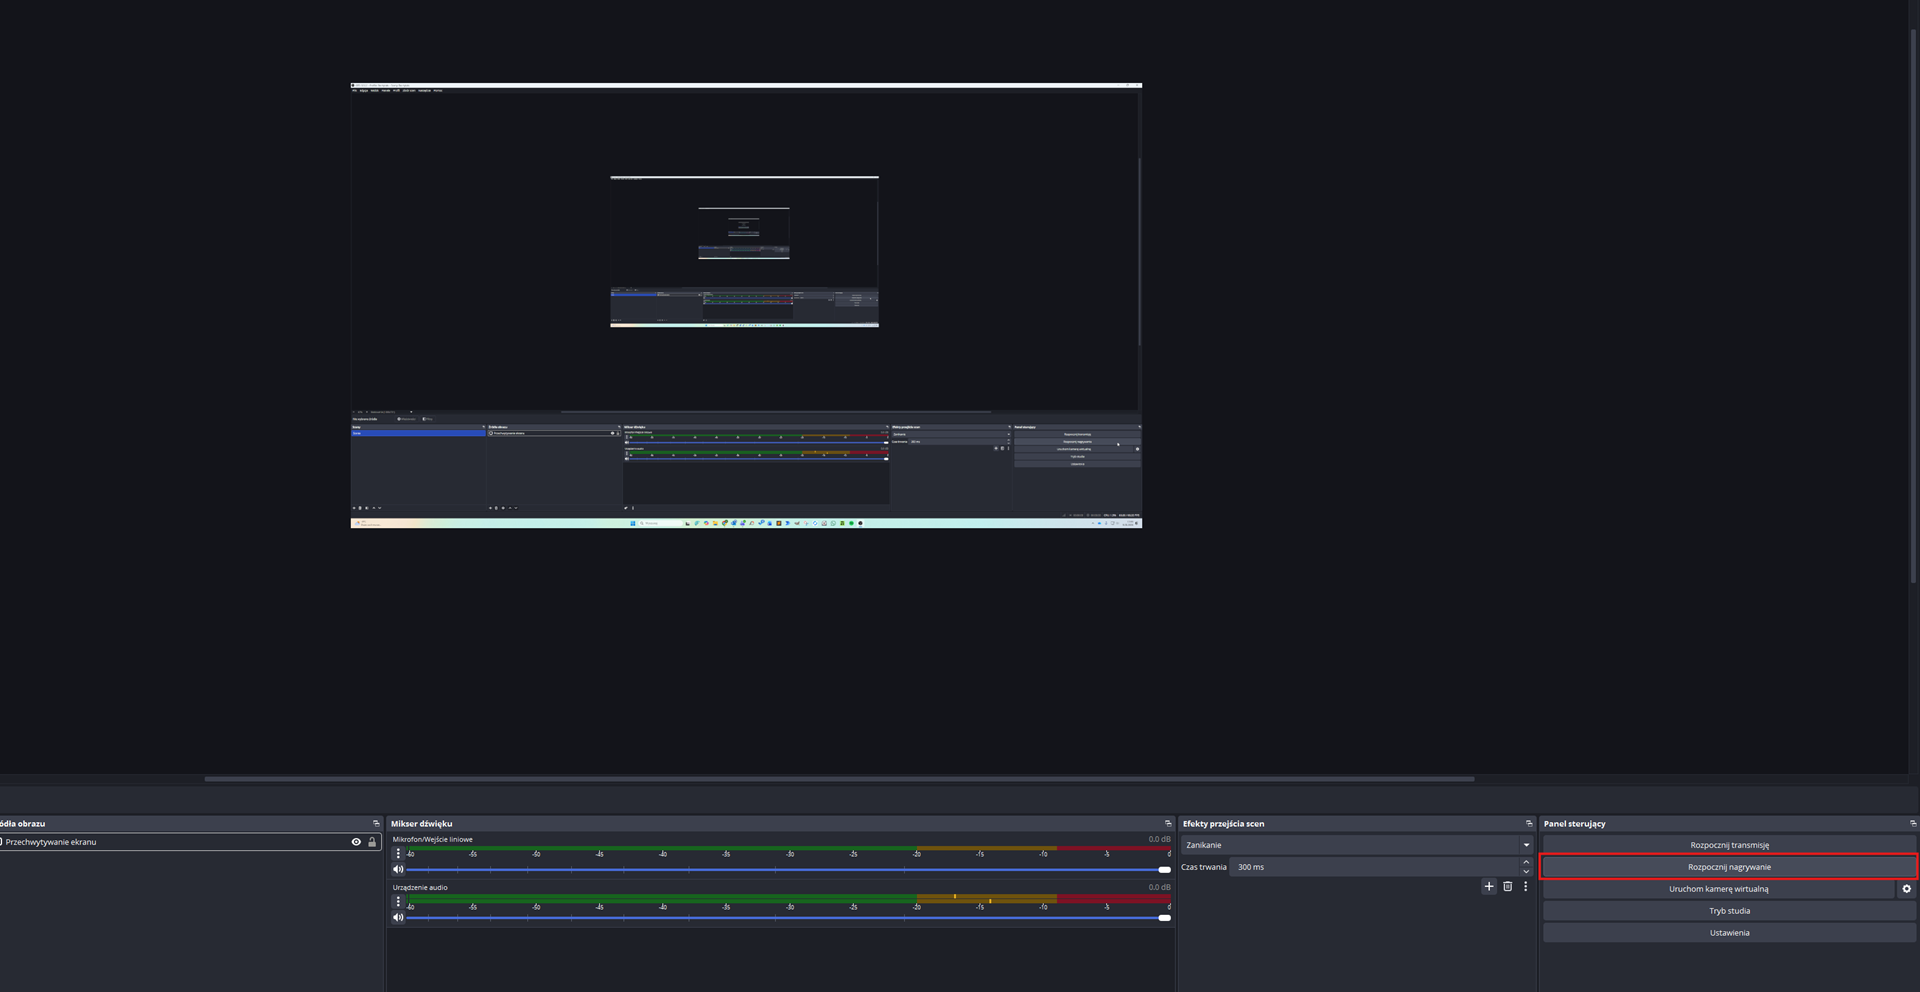The width and height of the screenshot is (1920, 992).
Task: Add a new scene transition with plus
Action: [1489, 887]
